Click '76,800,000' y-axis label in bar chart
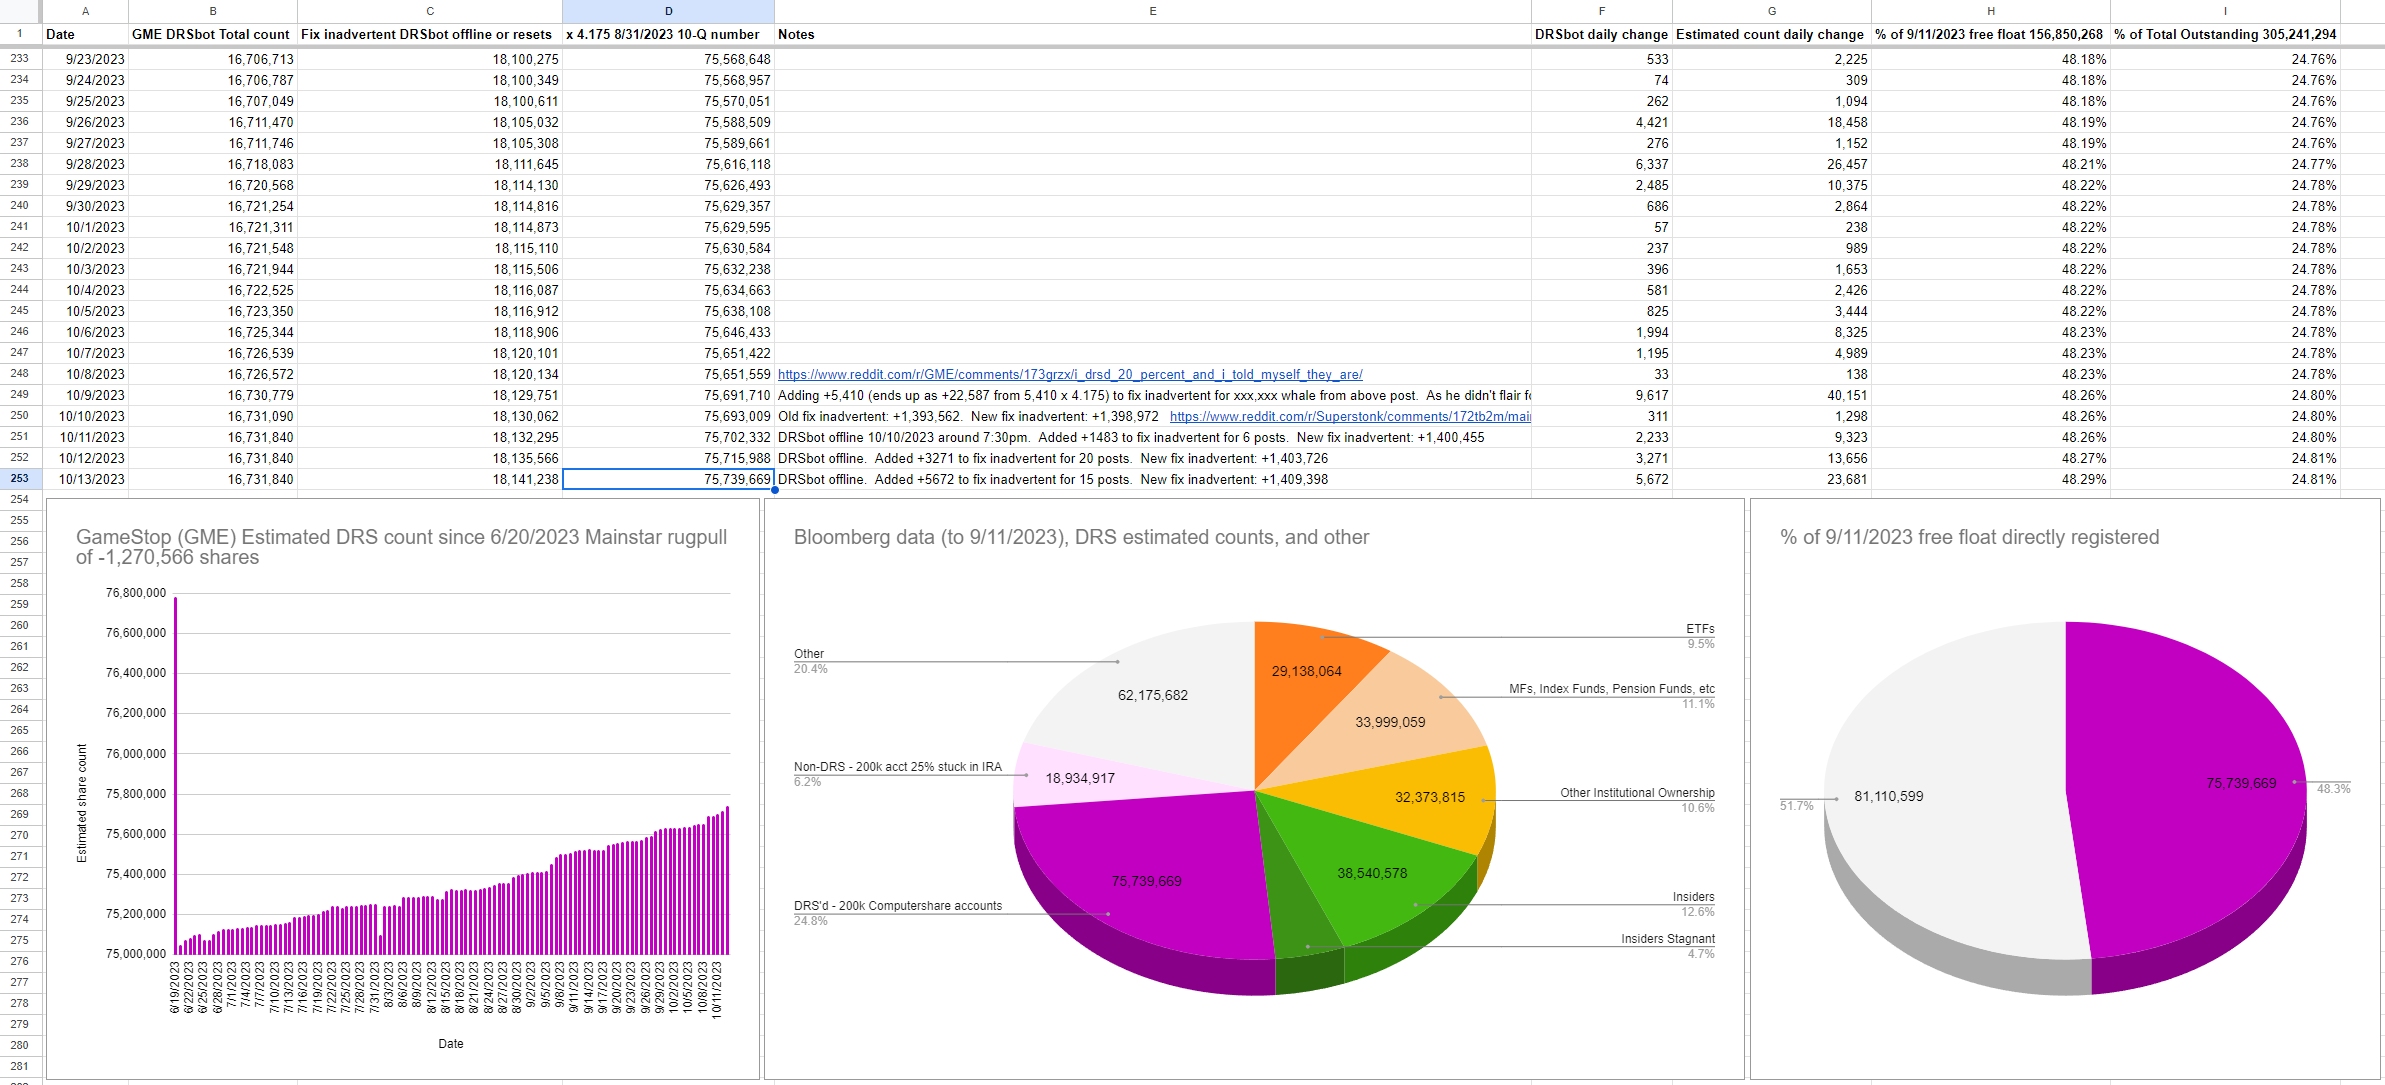The image size is (2385, 1085). [136, 593]
